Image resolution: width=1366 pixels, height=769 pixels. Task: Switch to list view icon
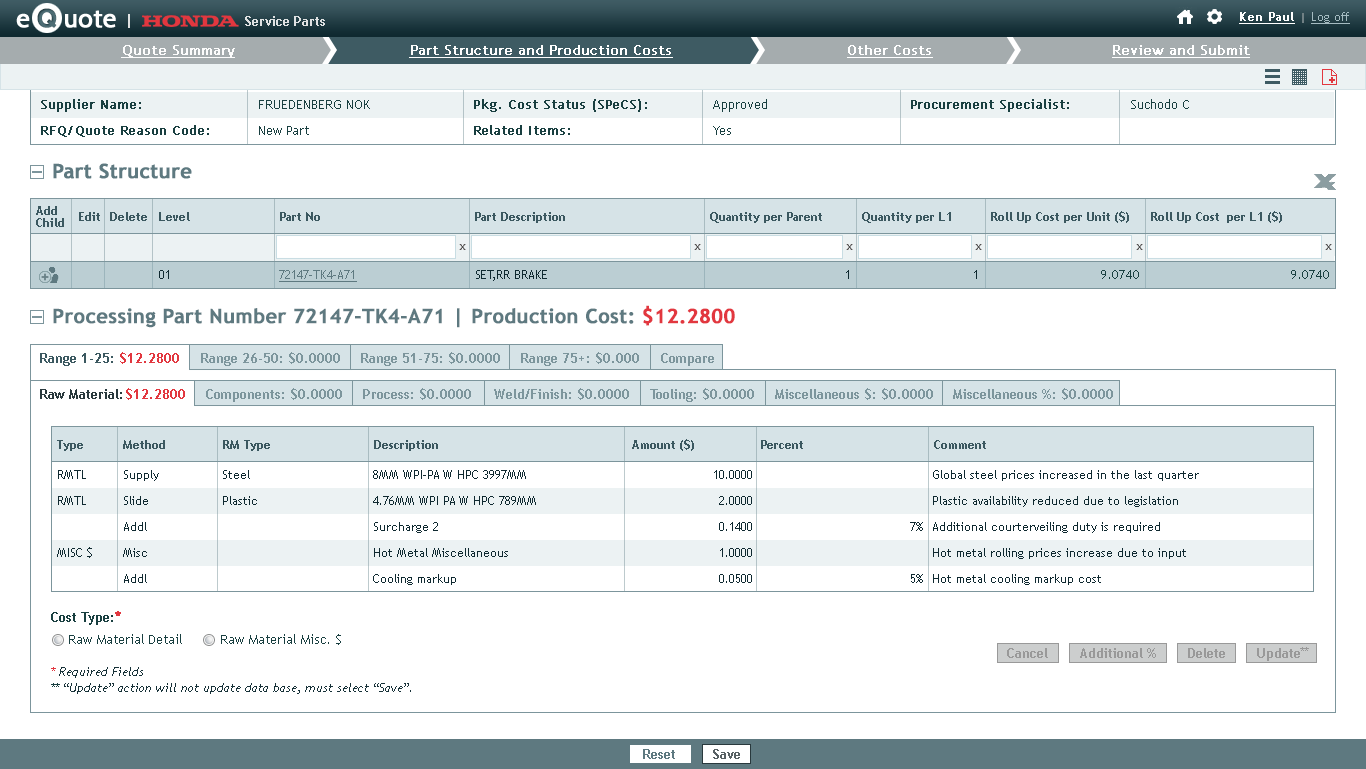(x=1272, y=77)
